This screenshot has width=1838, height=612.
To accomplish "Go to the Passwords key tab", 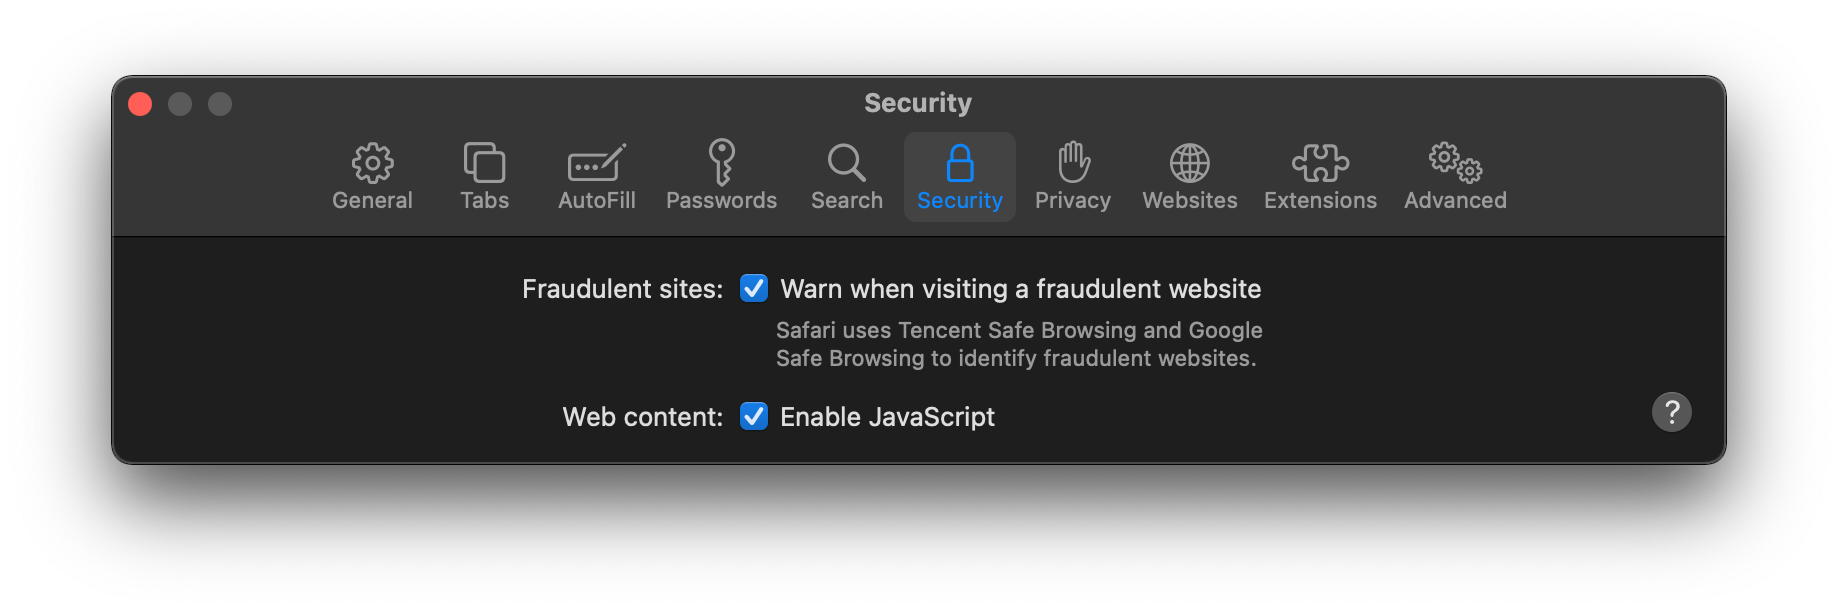I will (721, 176).
